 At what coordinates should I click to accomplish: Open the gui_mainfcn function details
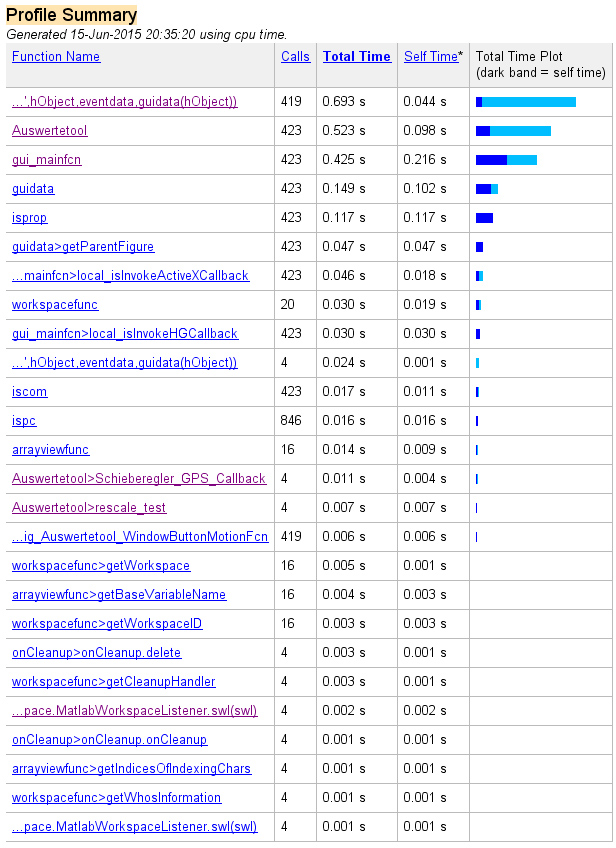pyautogui.click(x=48, y=160)
